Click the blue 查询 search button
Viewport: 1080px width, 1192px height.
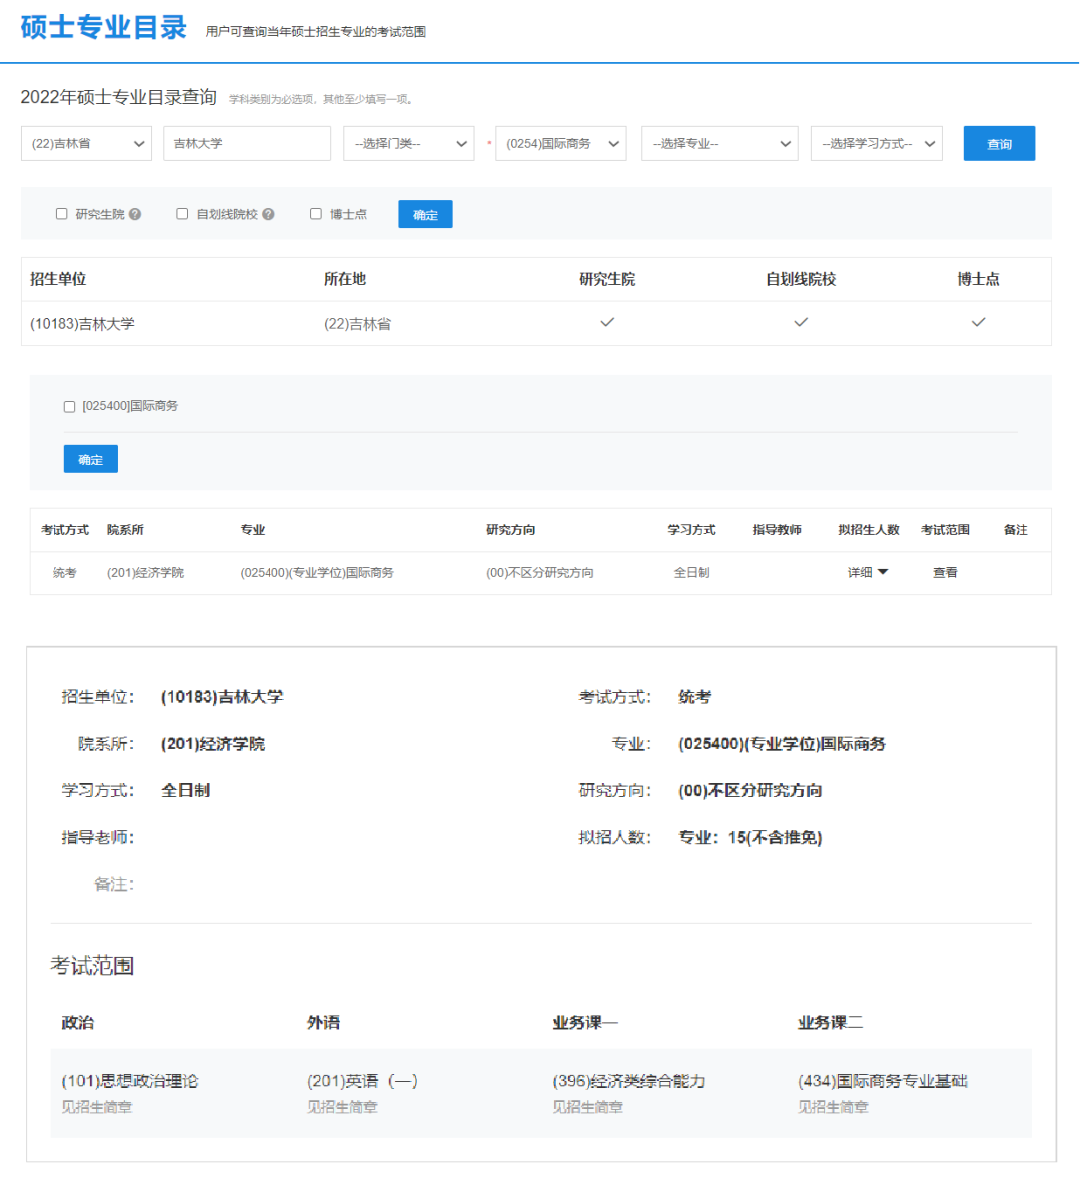point(998,143)
